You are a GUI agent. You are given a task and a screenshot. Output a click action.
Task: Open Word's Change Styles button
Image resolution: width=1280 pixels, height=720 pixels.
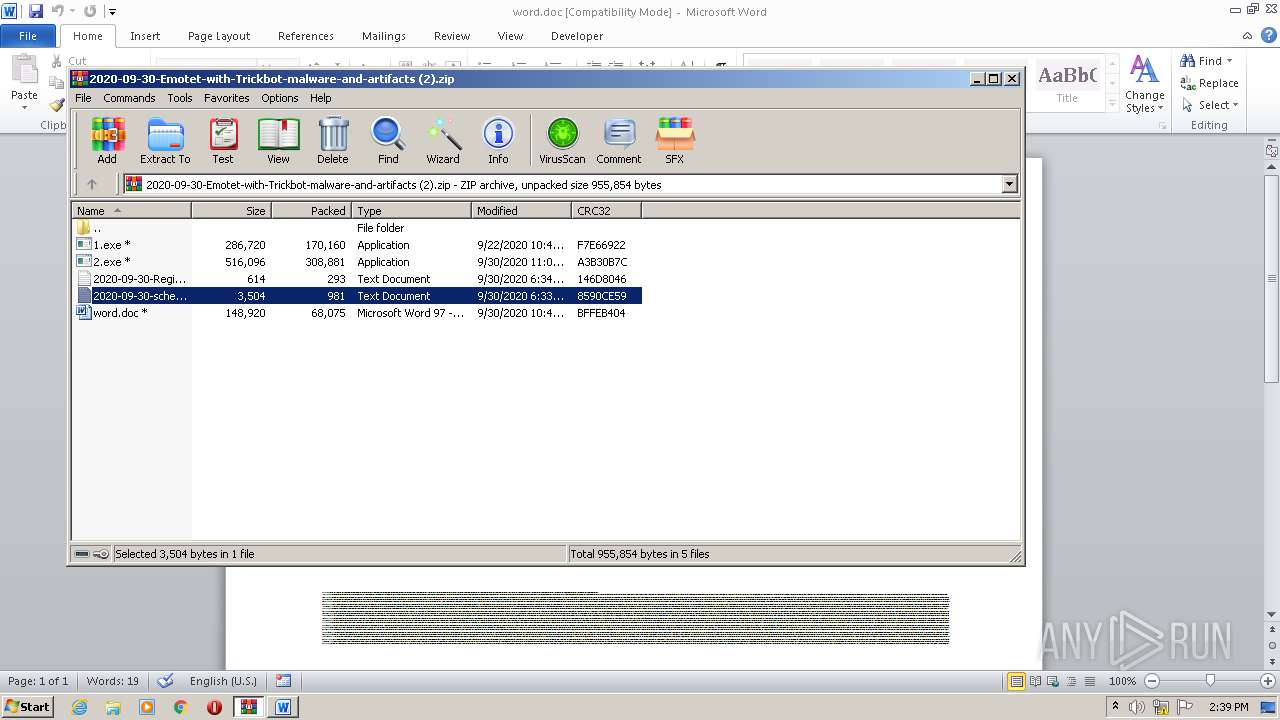pyautogui.click(x=1144, y=86)
